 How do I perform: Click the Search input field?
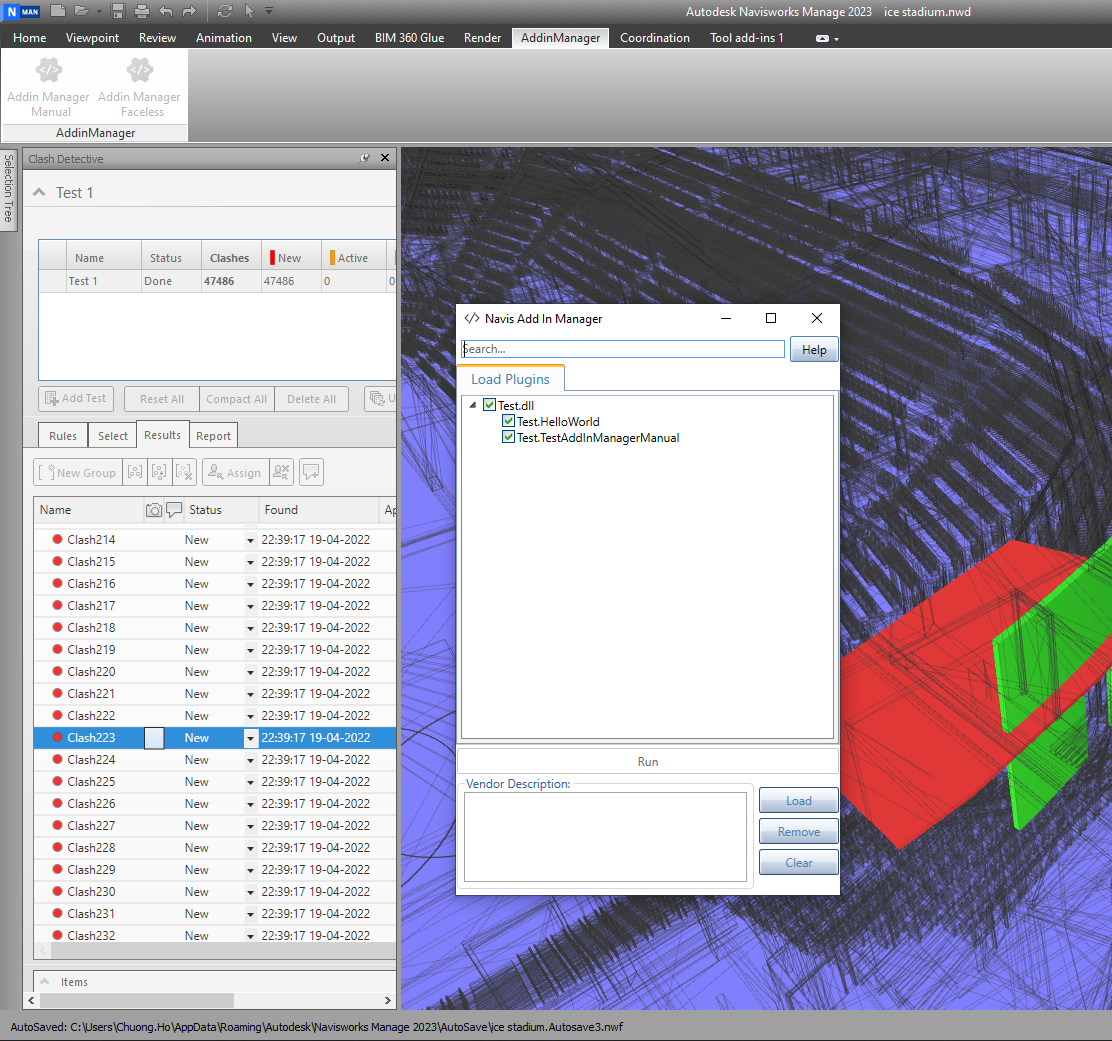tap(622, 349)
